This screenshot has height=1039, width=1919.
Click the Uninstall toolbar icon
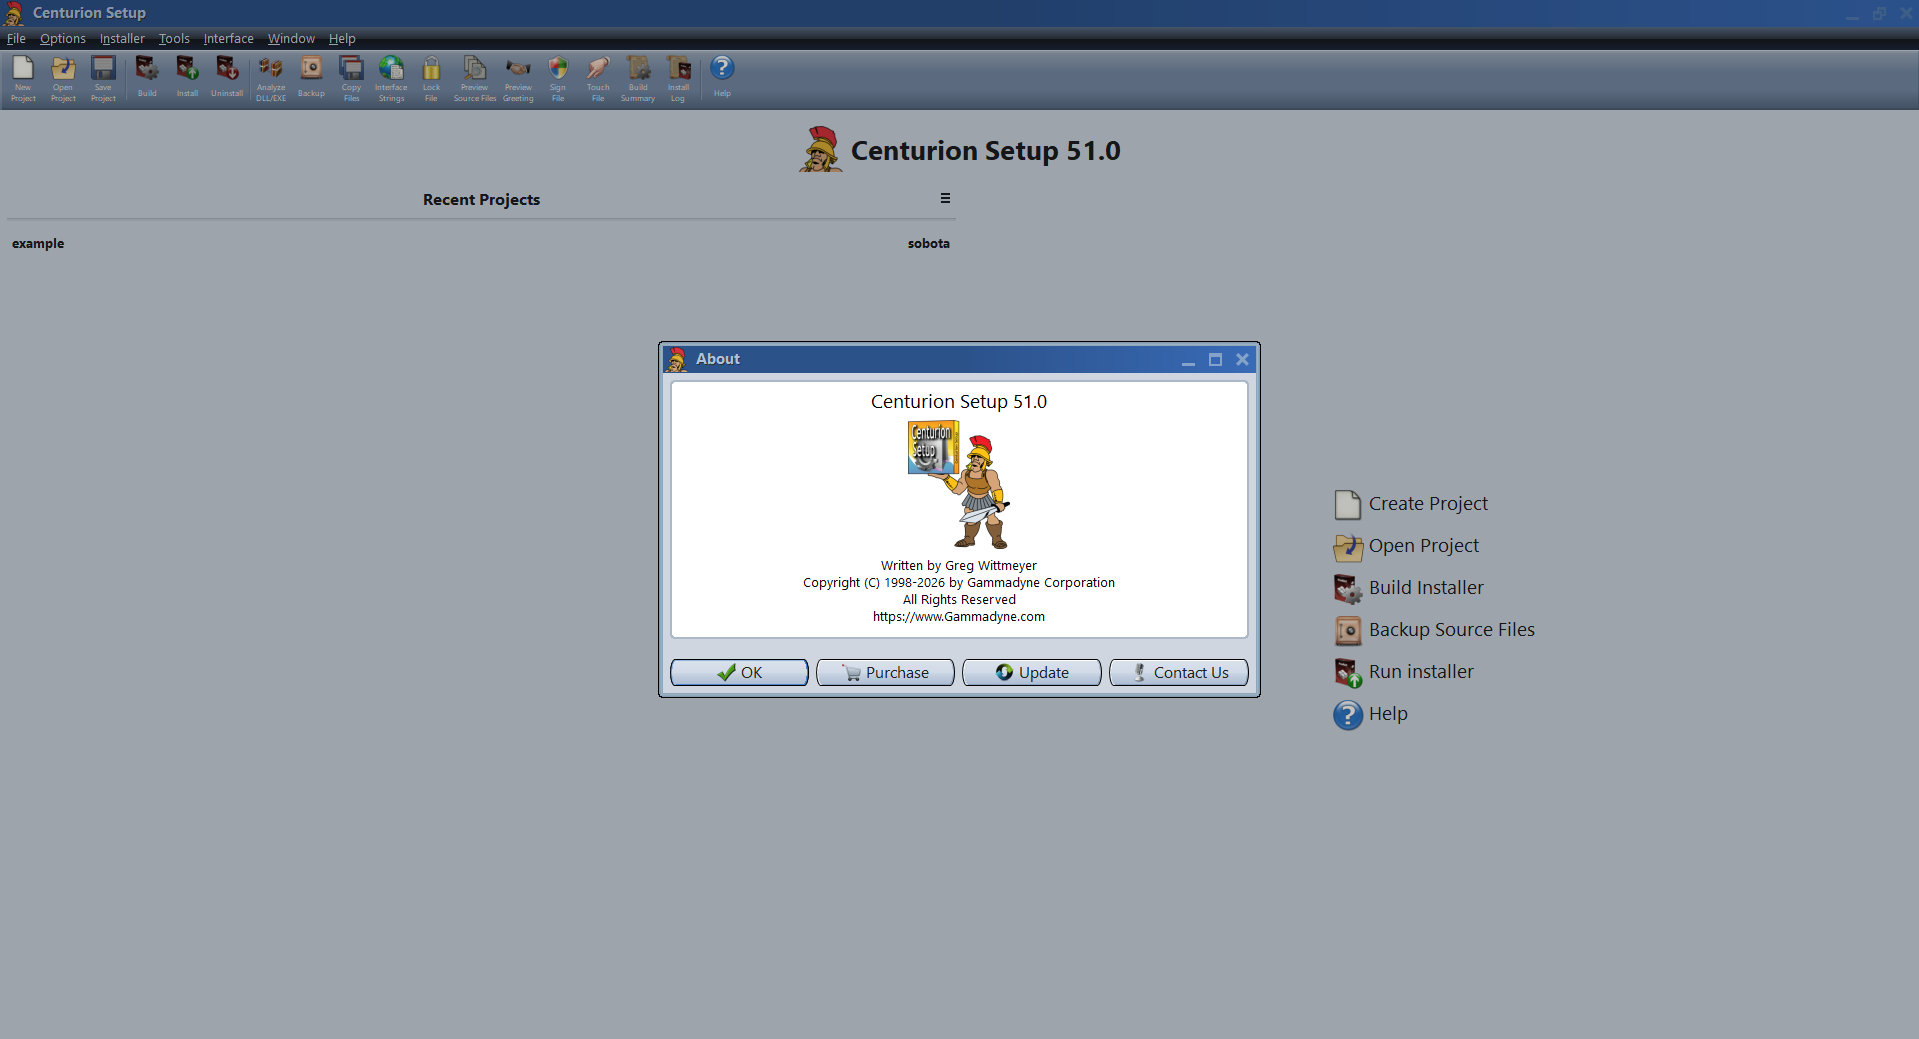pos(227,78)
